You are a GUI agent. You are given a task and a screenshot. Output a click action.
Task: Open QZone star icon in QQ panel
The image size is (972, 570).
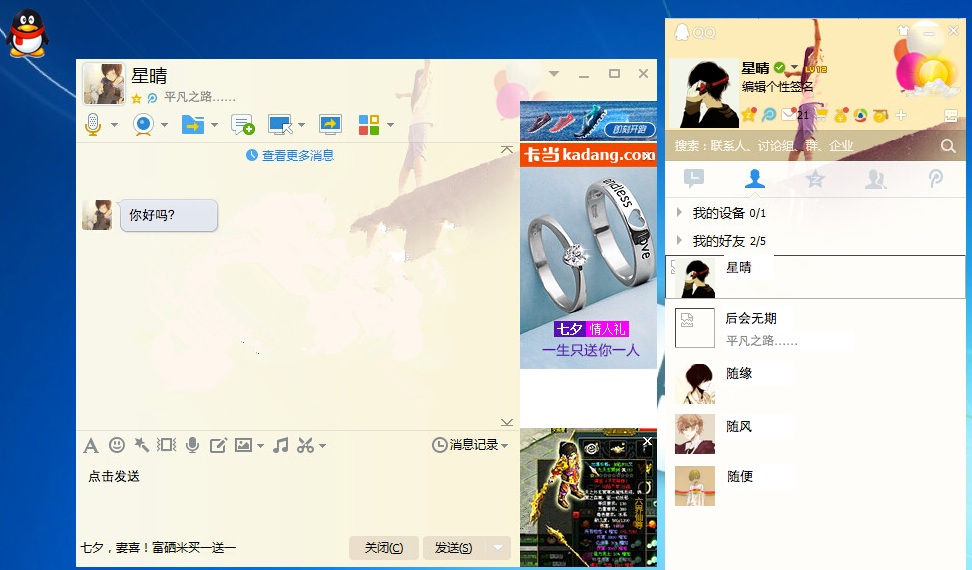click(749, 115)
